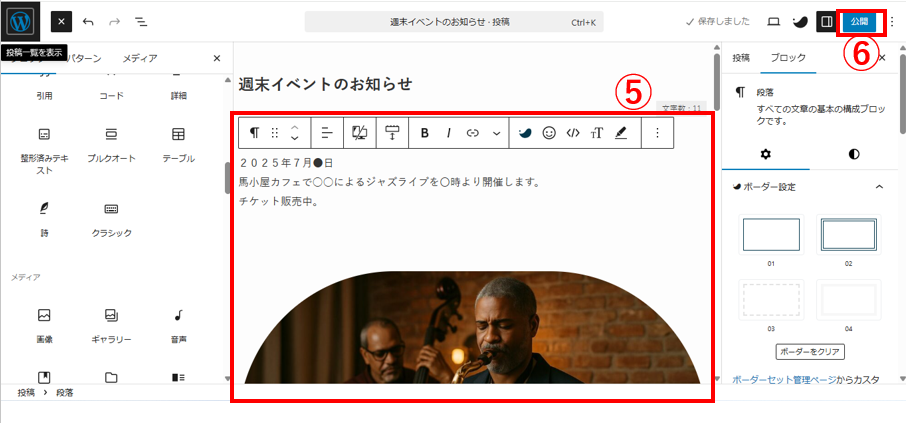Click the inserter panel vertical scrollbar
The height and width of the screenshot is (423, 906).
(228, 177)
